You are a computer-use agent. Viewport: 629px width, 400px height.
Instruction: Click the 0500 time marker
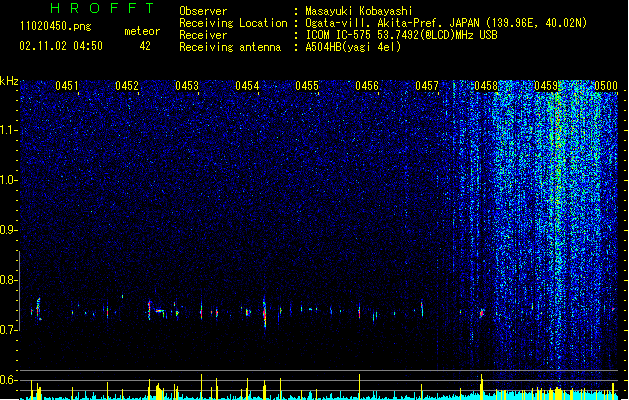click(606, 86)
